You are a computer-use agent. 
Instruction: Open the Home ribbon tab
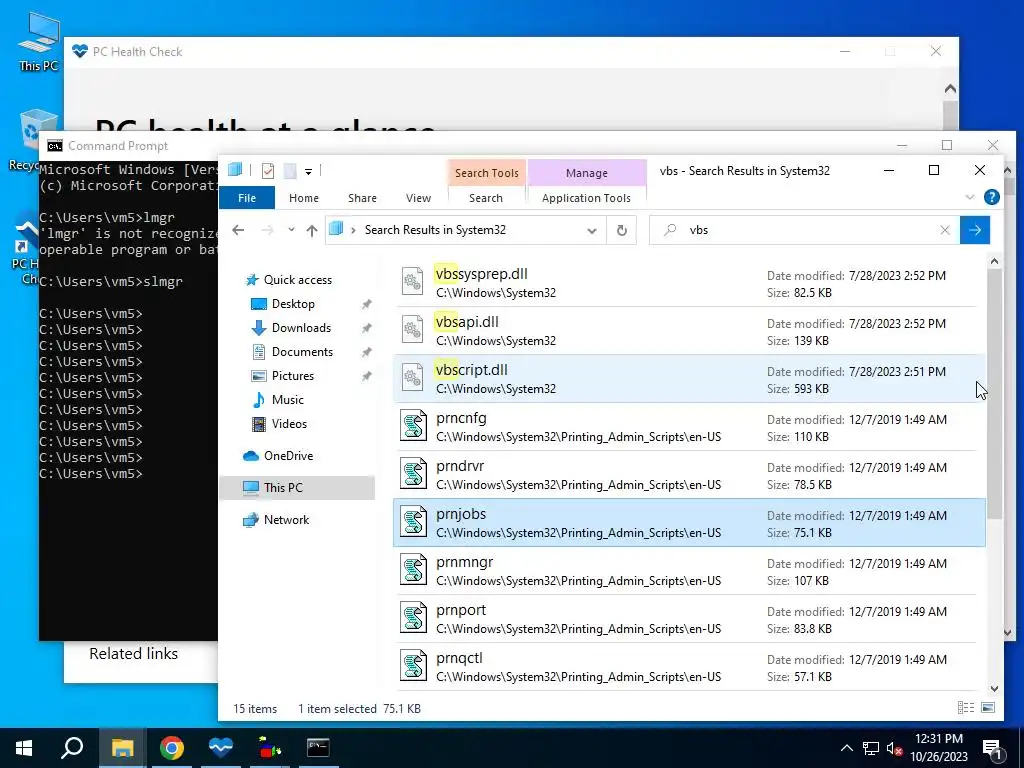pos(304,198)
